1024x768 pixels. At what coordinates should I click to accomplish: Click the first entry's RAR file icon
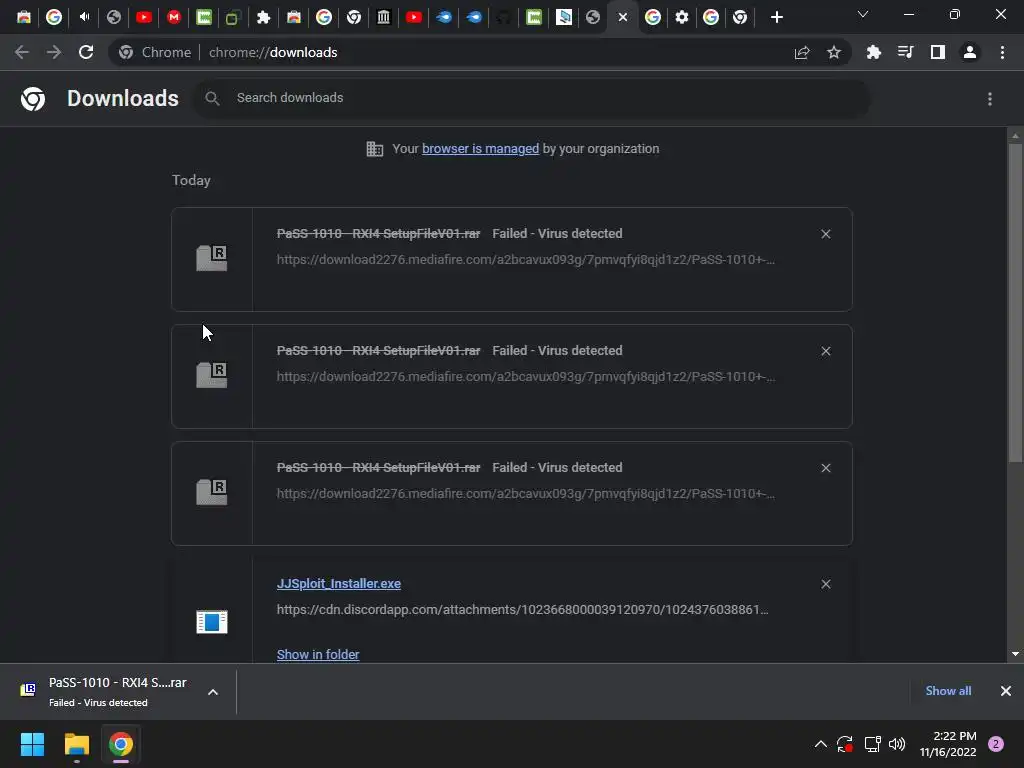point(212,258)
